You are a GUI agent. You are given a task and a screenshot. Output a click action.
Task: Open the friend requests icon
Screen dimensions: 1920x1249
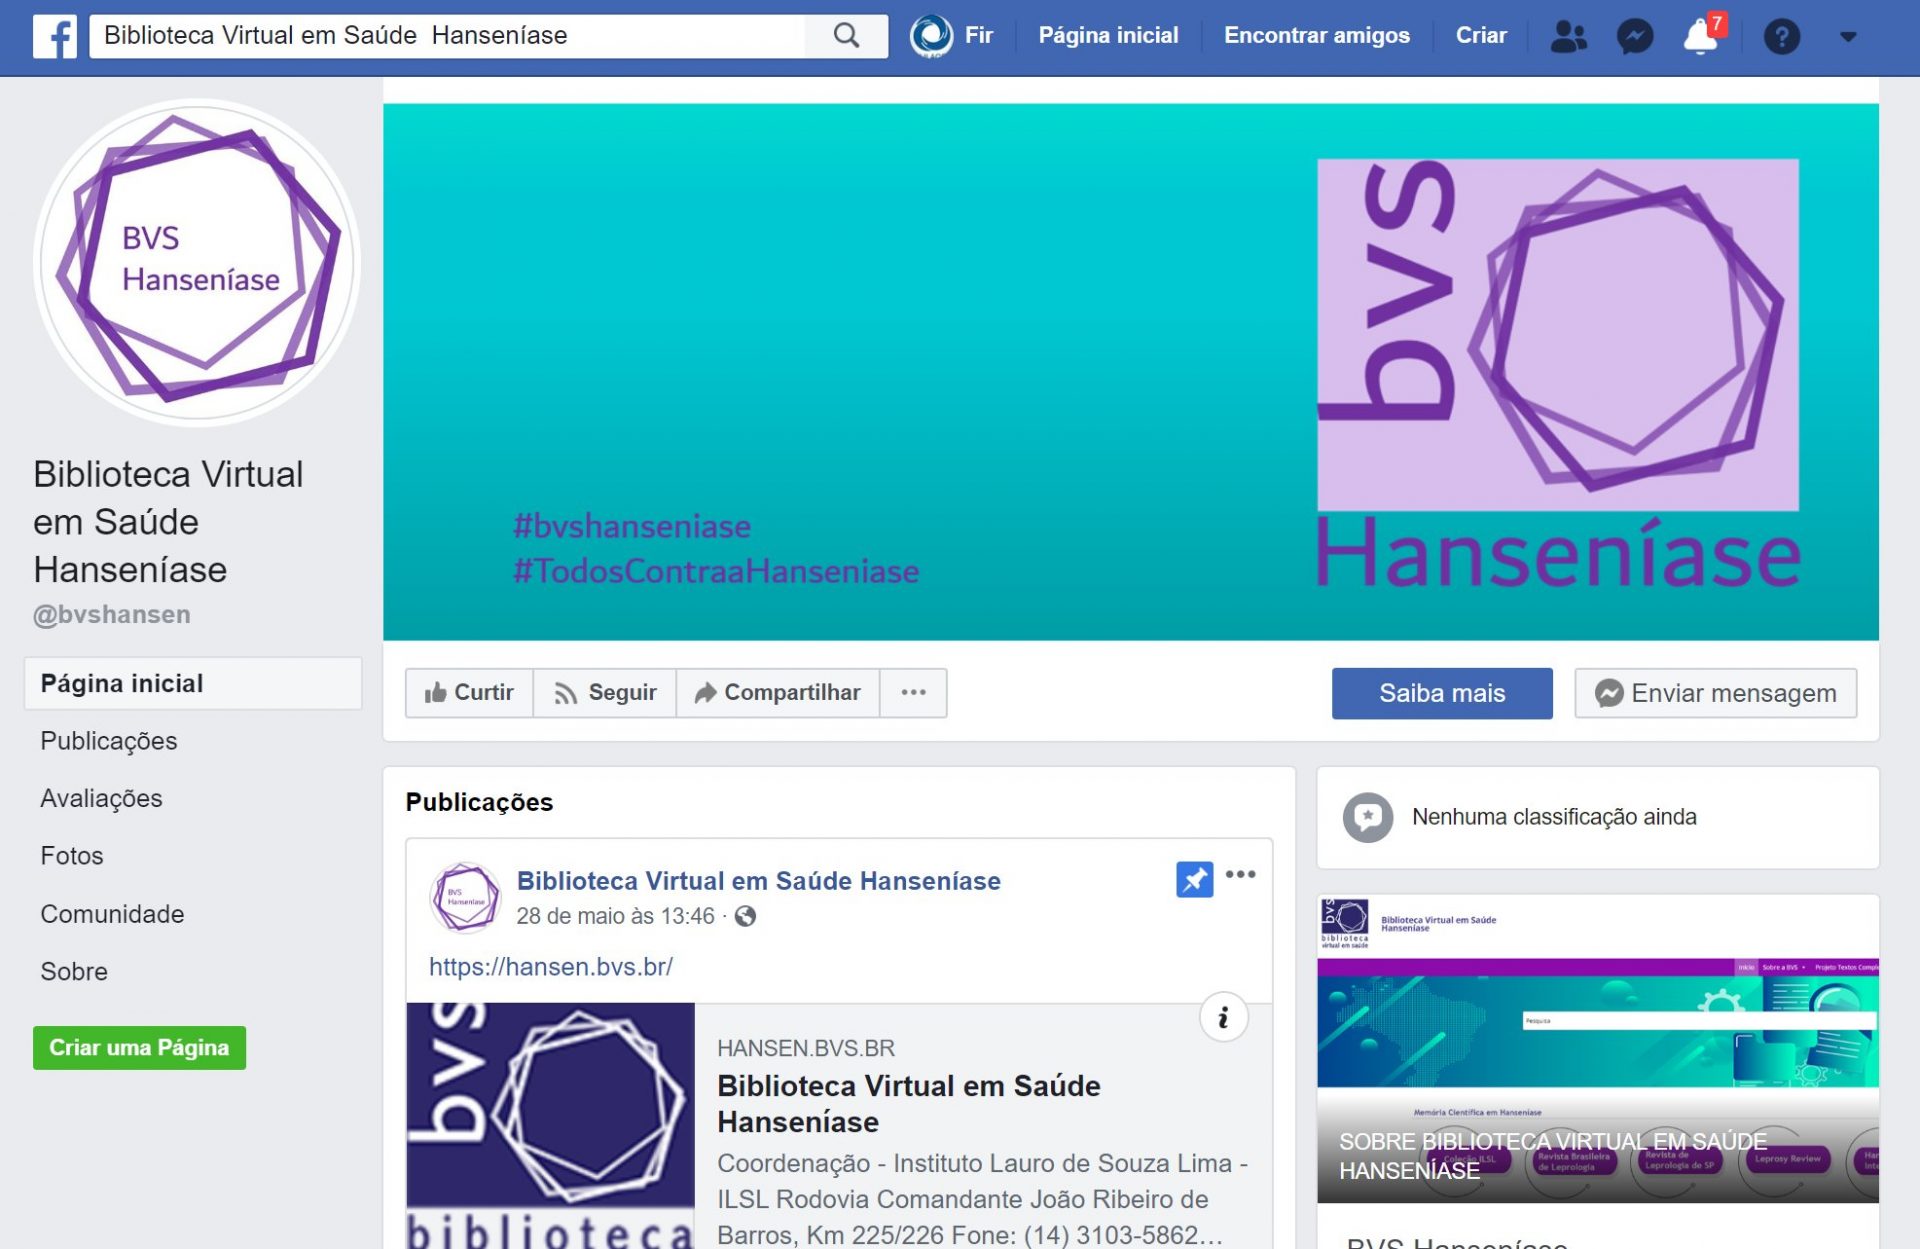[x=1567, y=36]
